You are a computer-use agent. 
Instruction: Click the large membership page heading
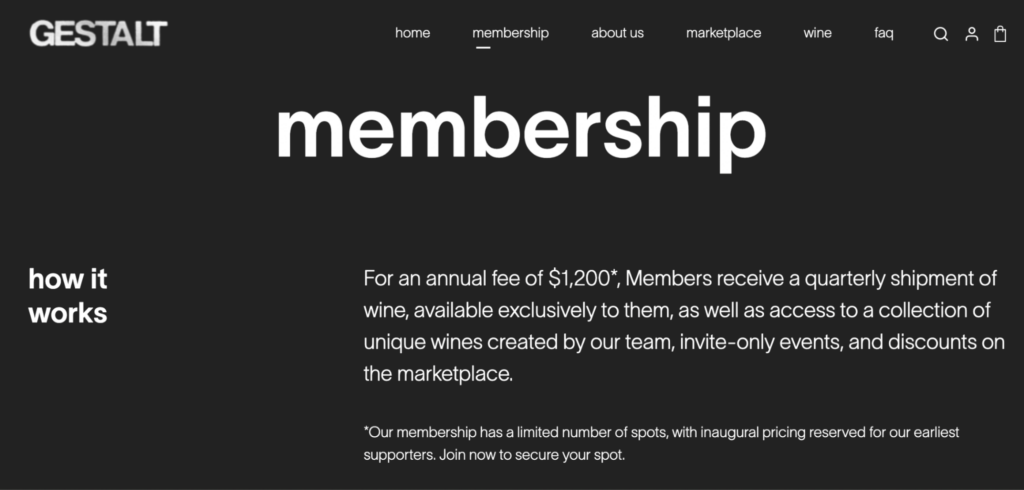520,130
